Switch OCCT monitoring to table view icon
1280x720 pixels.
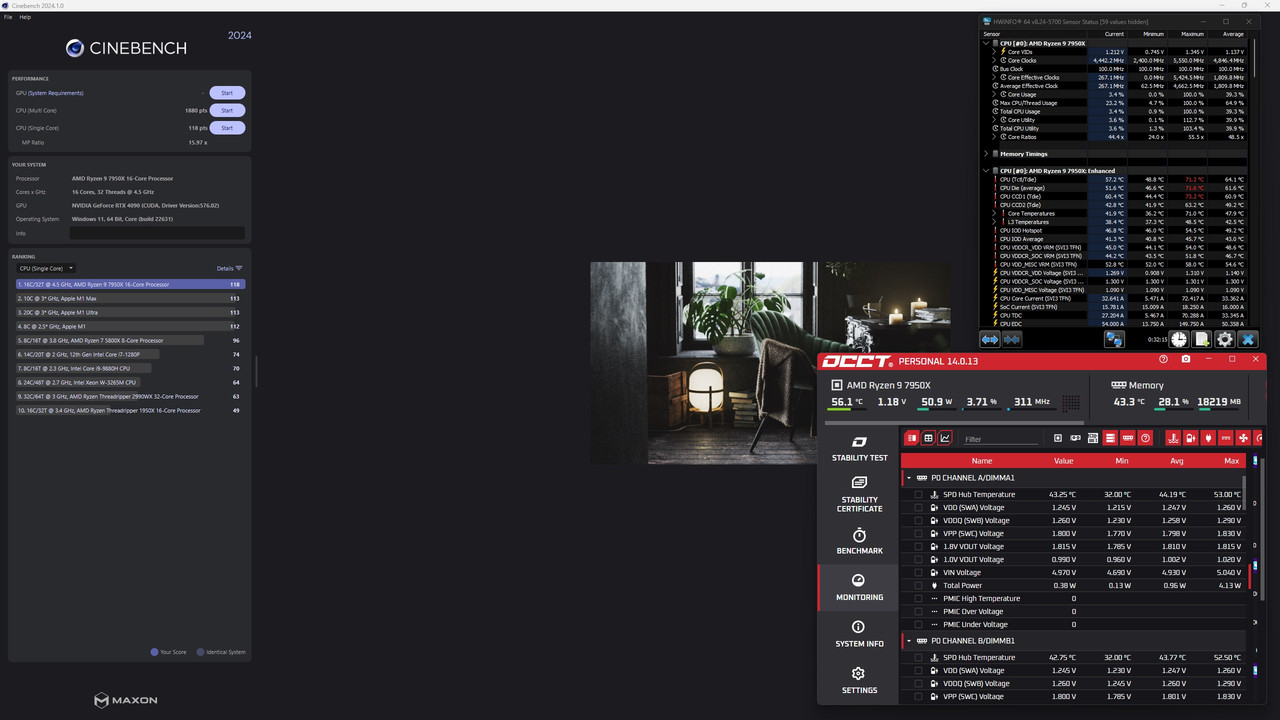coord(912,438)
